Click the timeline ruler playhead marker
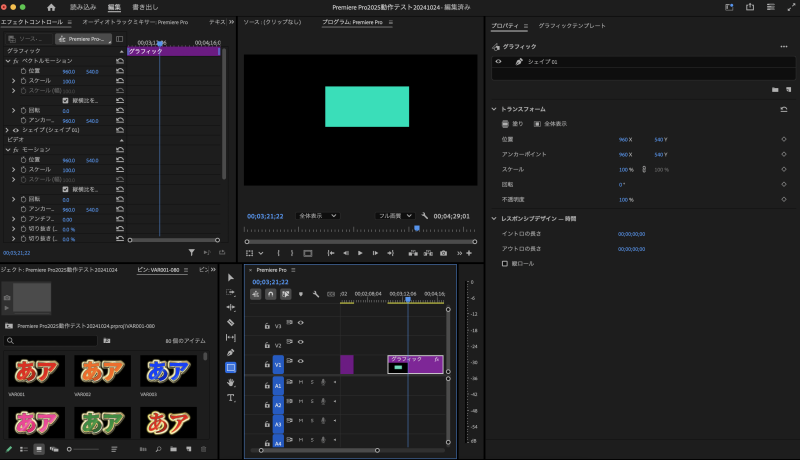This screenshot has height=460, width=800. [408, 299]
